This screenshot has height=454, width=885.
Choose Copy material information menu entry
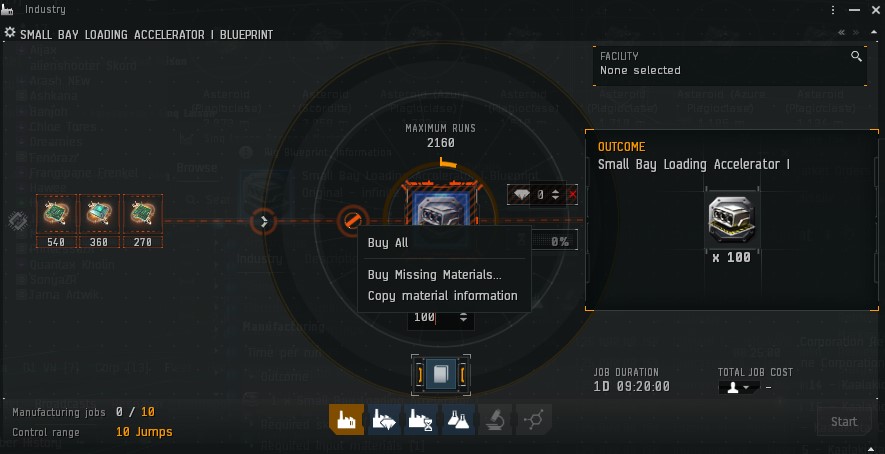pyautogui.click(x=442, y=296)
